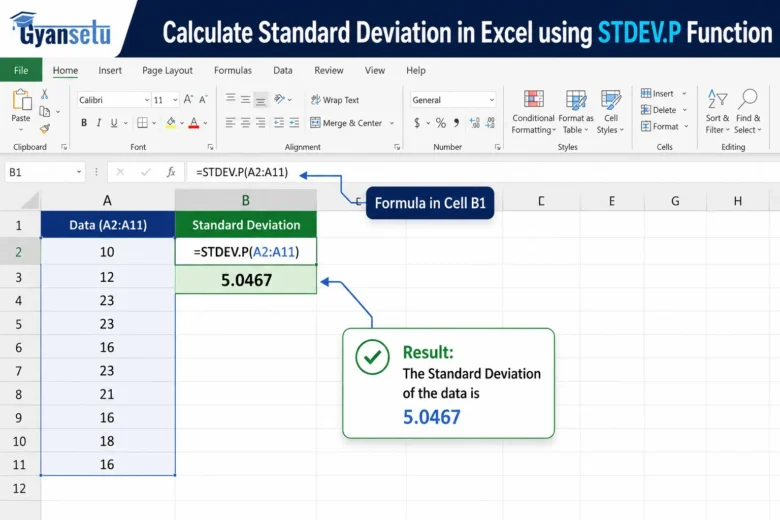This screenshot has width=780, height=520.
Task: Click the Decrease Indent icon
Action: click(x=279, y=122)
